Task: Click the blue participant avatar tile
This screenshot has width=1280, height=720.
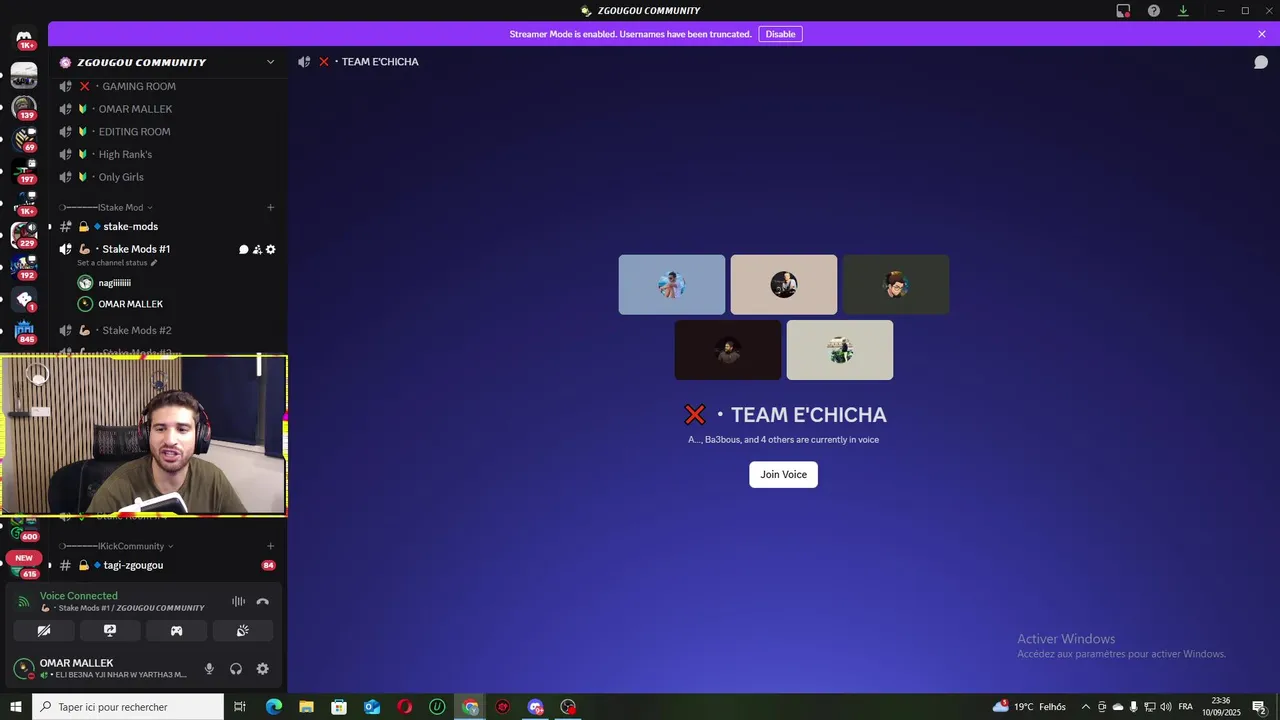Action: 672,285
